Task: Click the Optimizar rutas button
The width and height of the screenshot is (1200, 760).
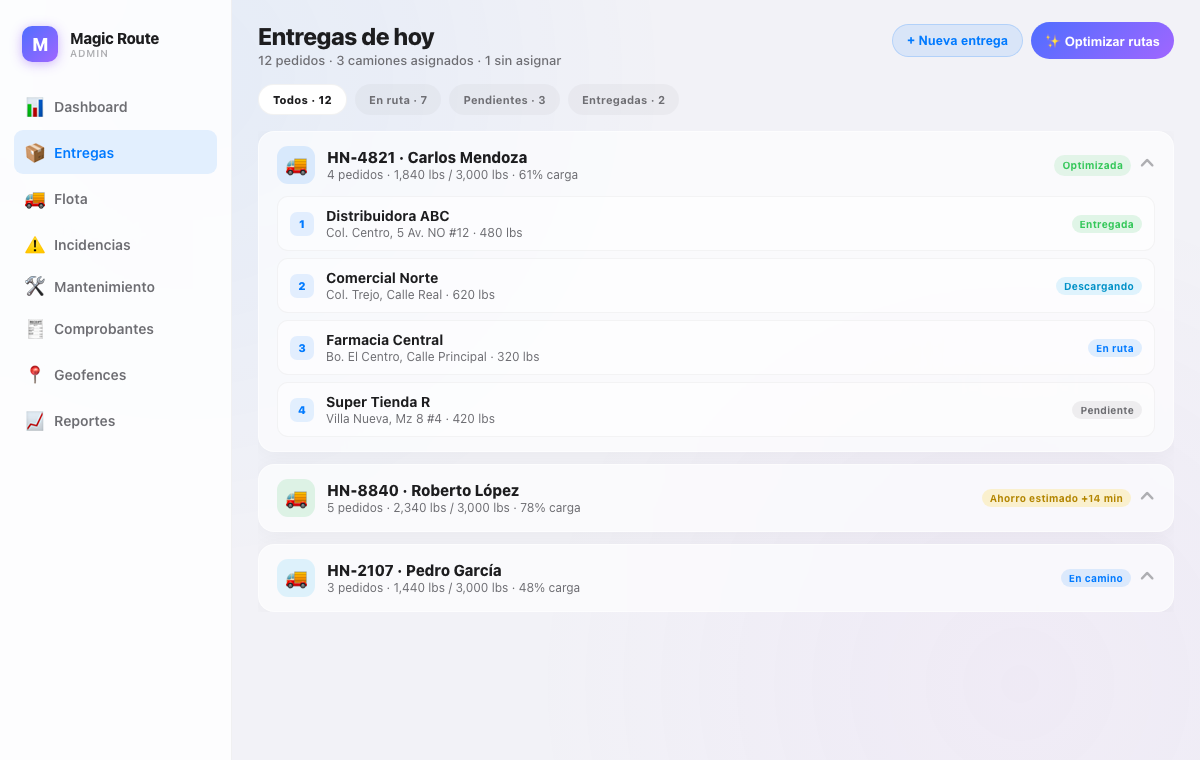Action: (1102, 41)
